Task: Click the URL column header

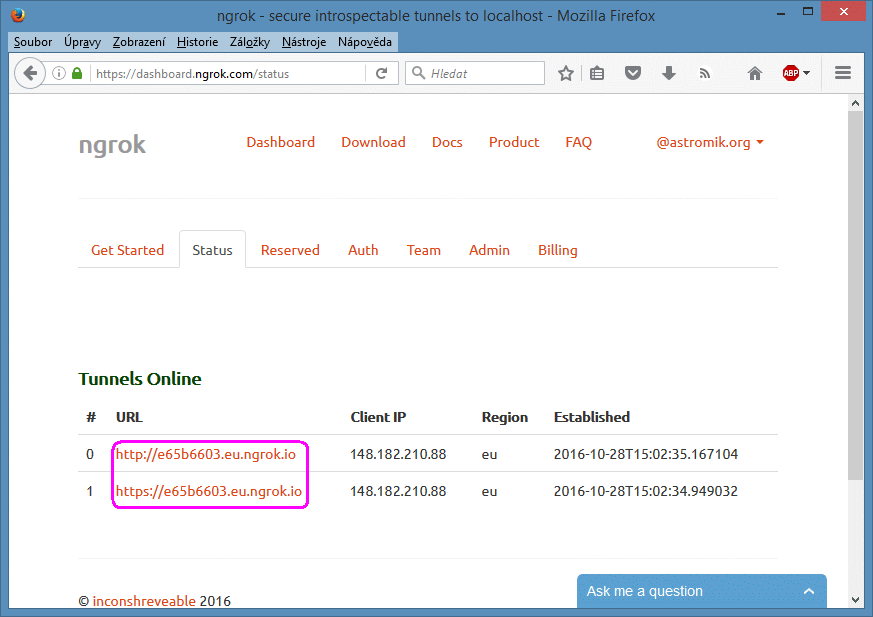Action: 129,417
